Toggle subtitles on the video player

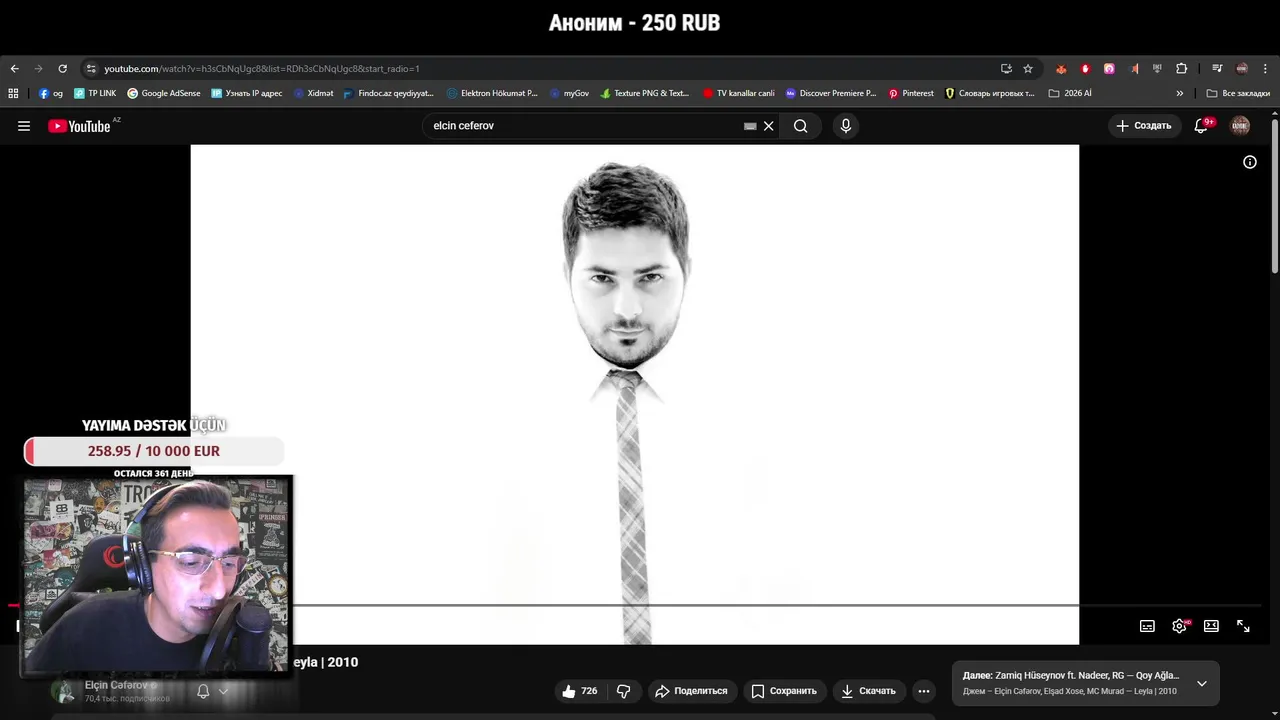[x=1148, y=626]
